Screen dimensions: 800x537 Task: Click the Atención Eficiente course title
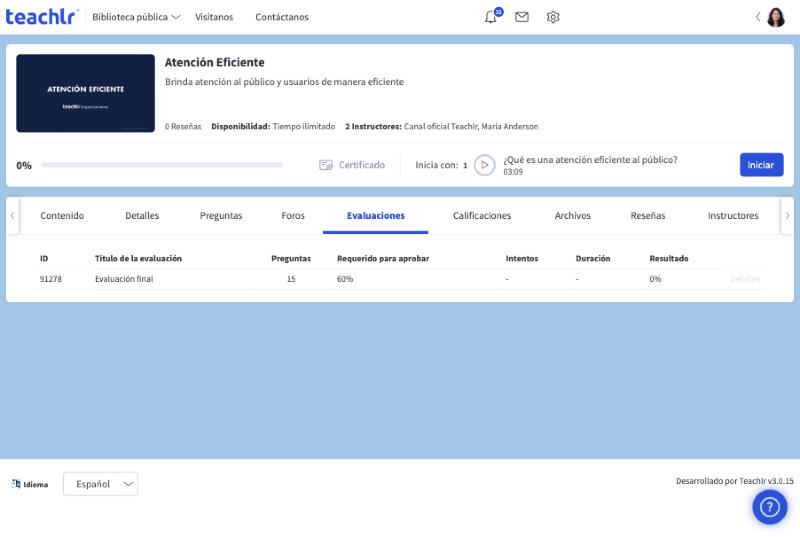pyautogui.click(x=214, y=62)
